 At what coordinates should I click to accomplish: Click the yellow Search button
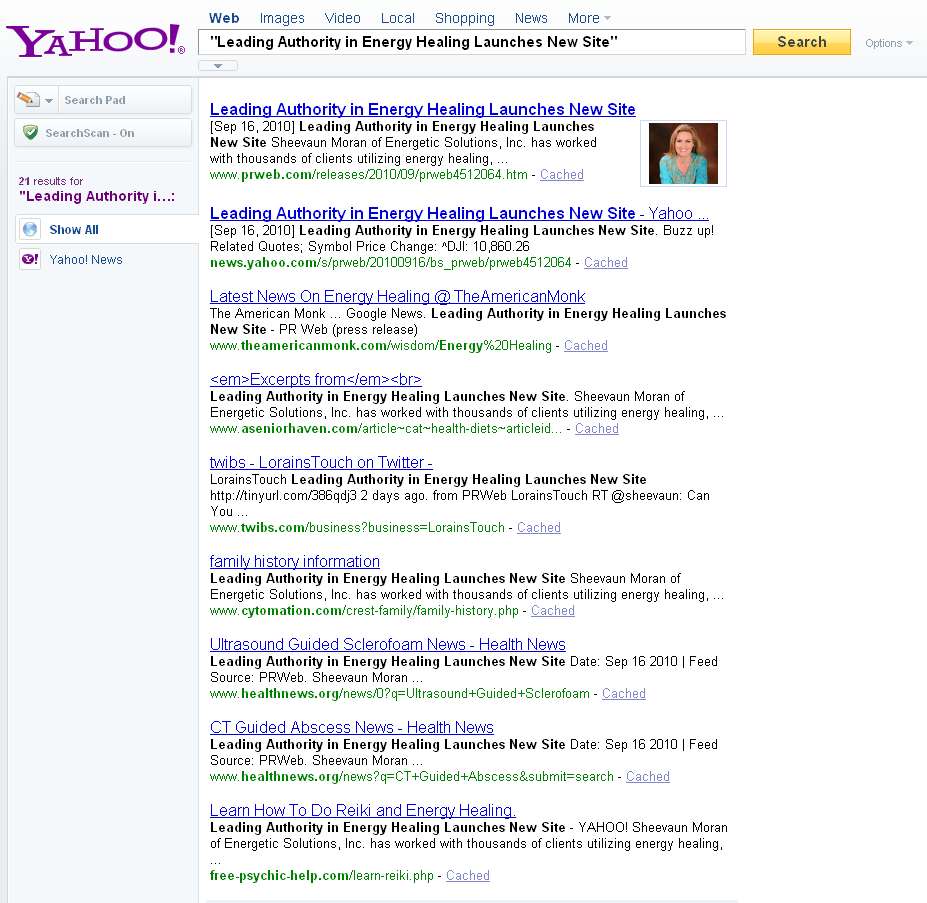[x=802, y=42]
